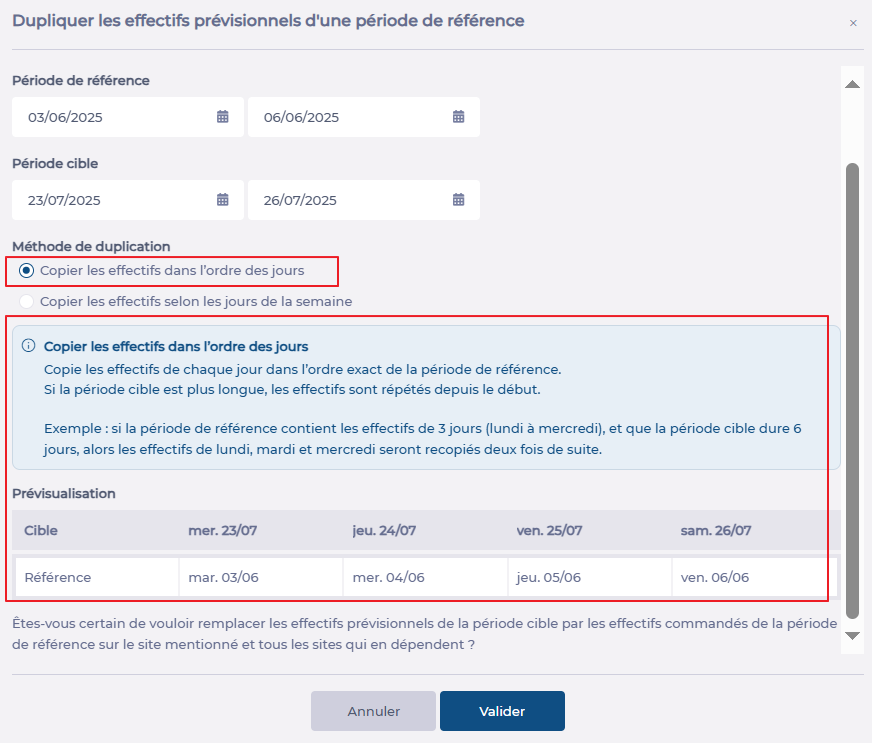Click the 03/06/2025 reference start date field
Image resolution: width=872 pixels, height=743 pixels.
point(115,117)
